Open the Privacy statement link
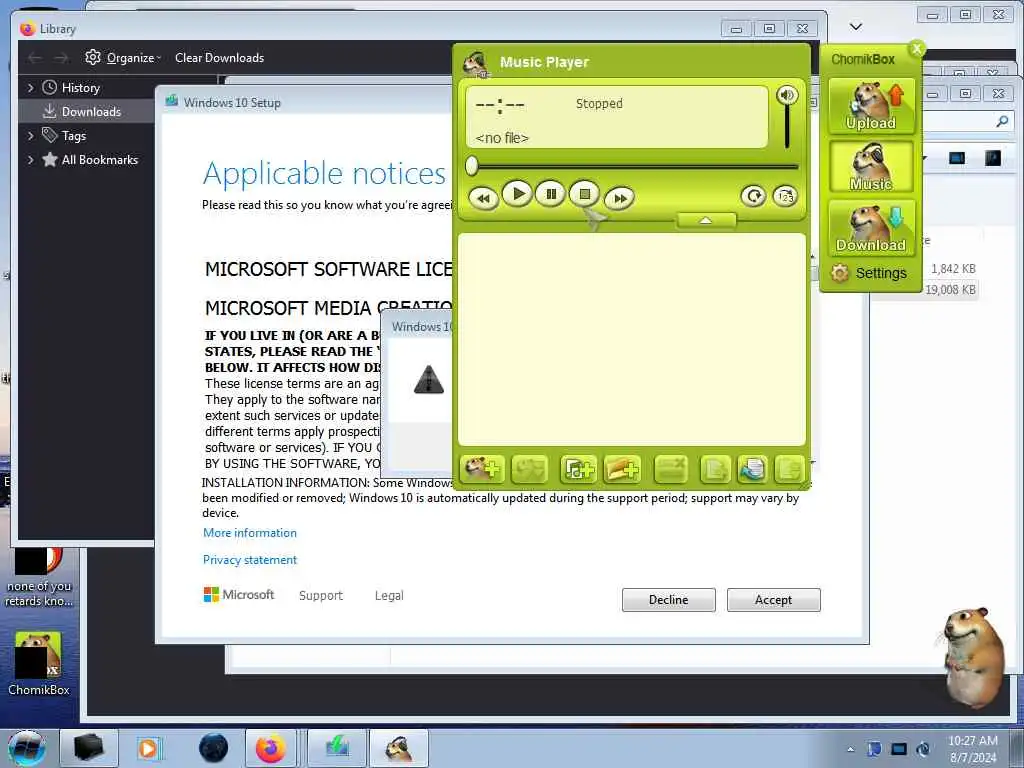This screenshot has height=768, width=1024. [249, 560]
